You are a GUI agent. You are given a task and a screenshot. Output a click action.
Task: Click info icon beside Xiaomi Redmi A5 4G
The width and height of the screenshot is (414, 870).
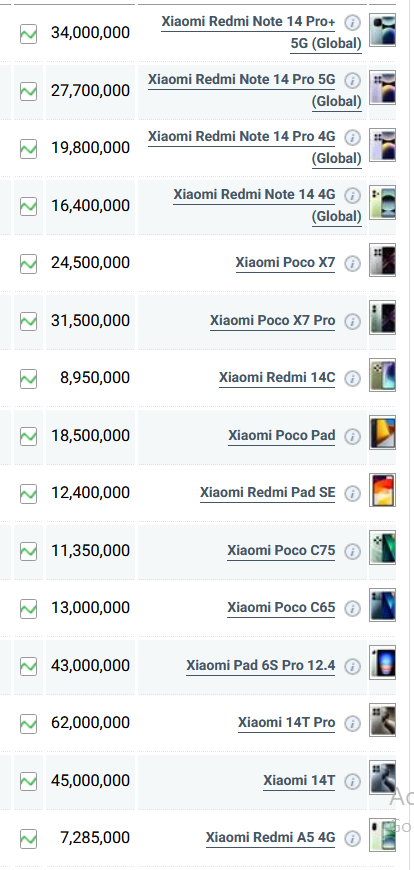[x=352, y=839]
